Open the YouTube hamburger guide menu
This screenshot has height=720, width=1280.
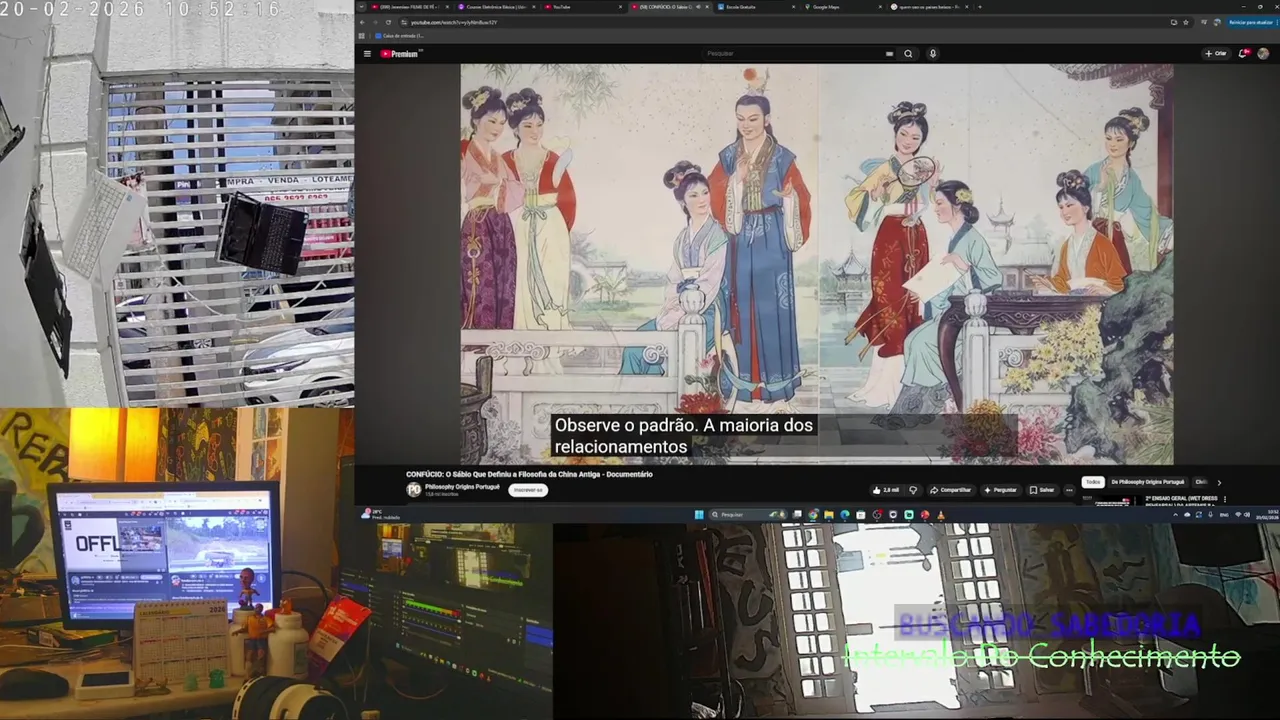tap(367, 54)
